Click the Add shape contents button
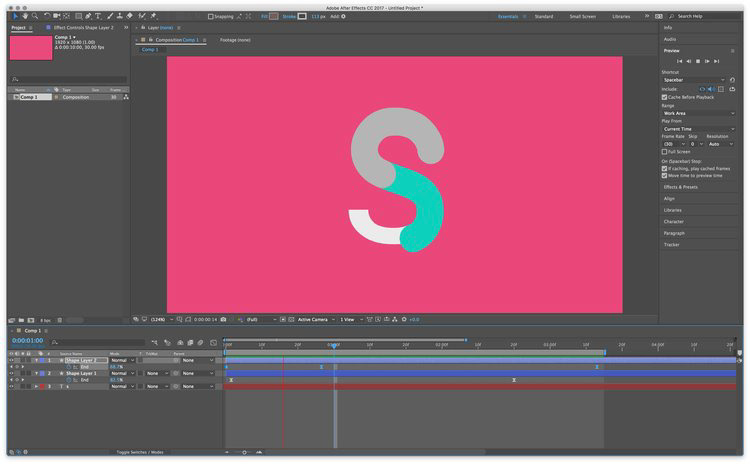Screen dimensions: 750x464 click(343, 16)
